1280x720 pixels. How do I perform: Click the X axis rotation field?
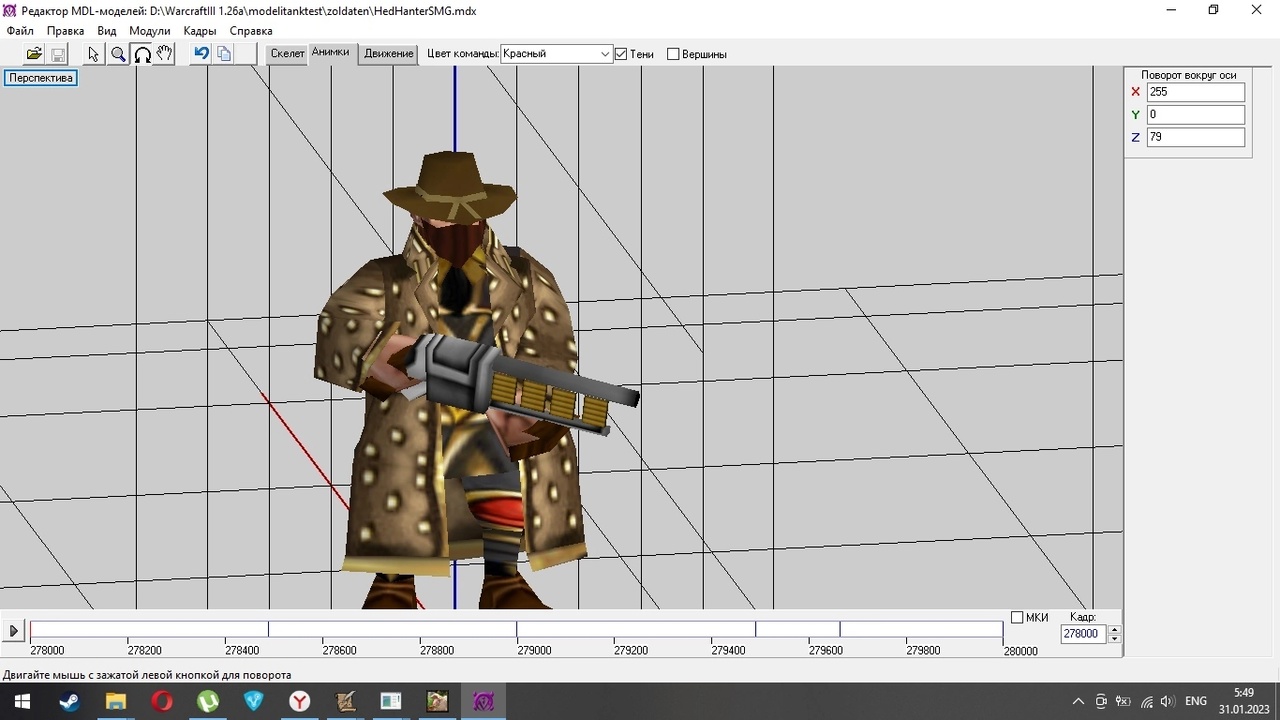tap(1195, 92)
